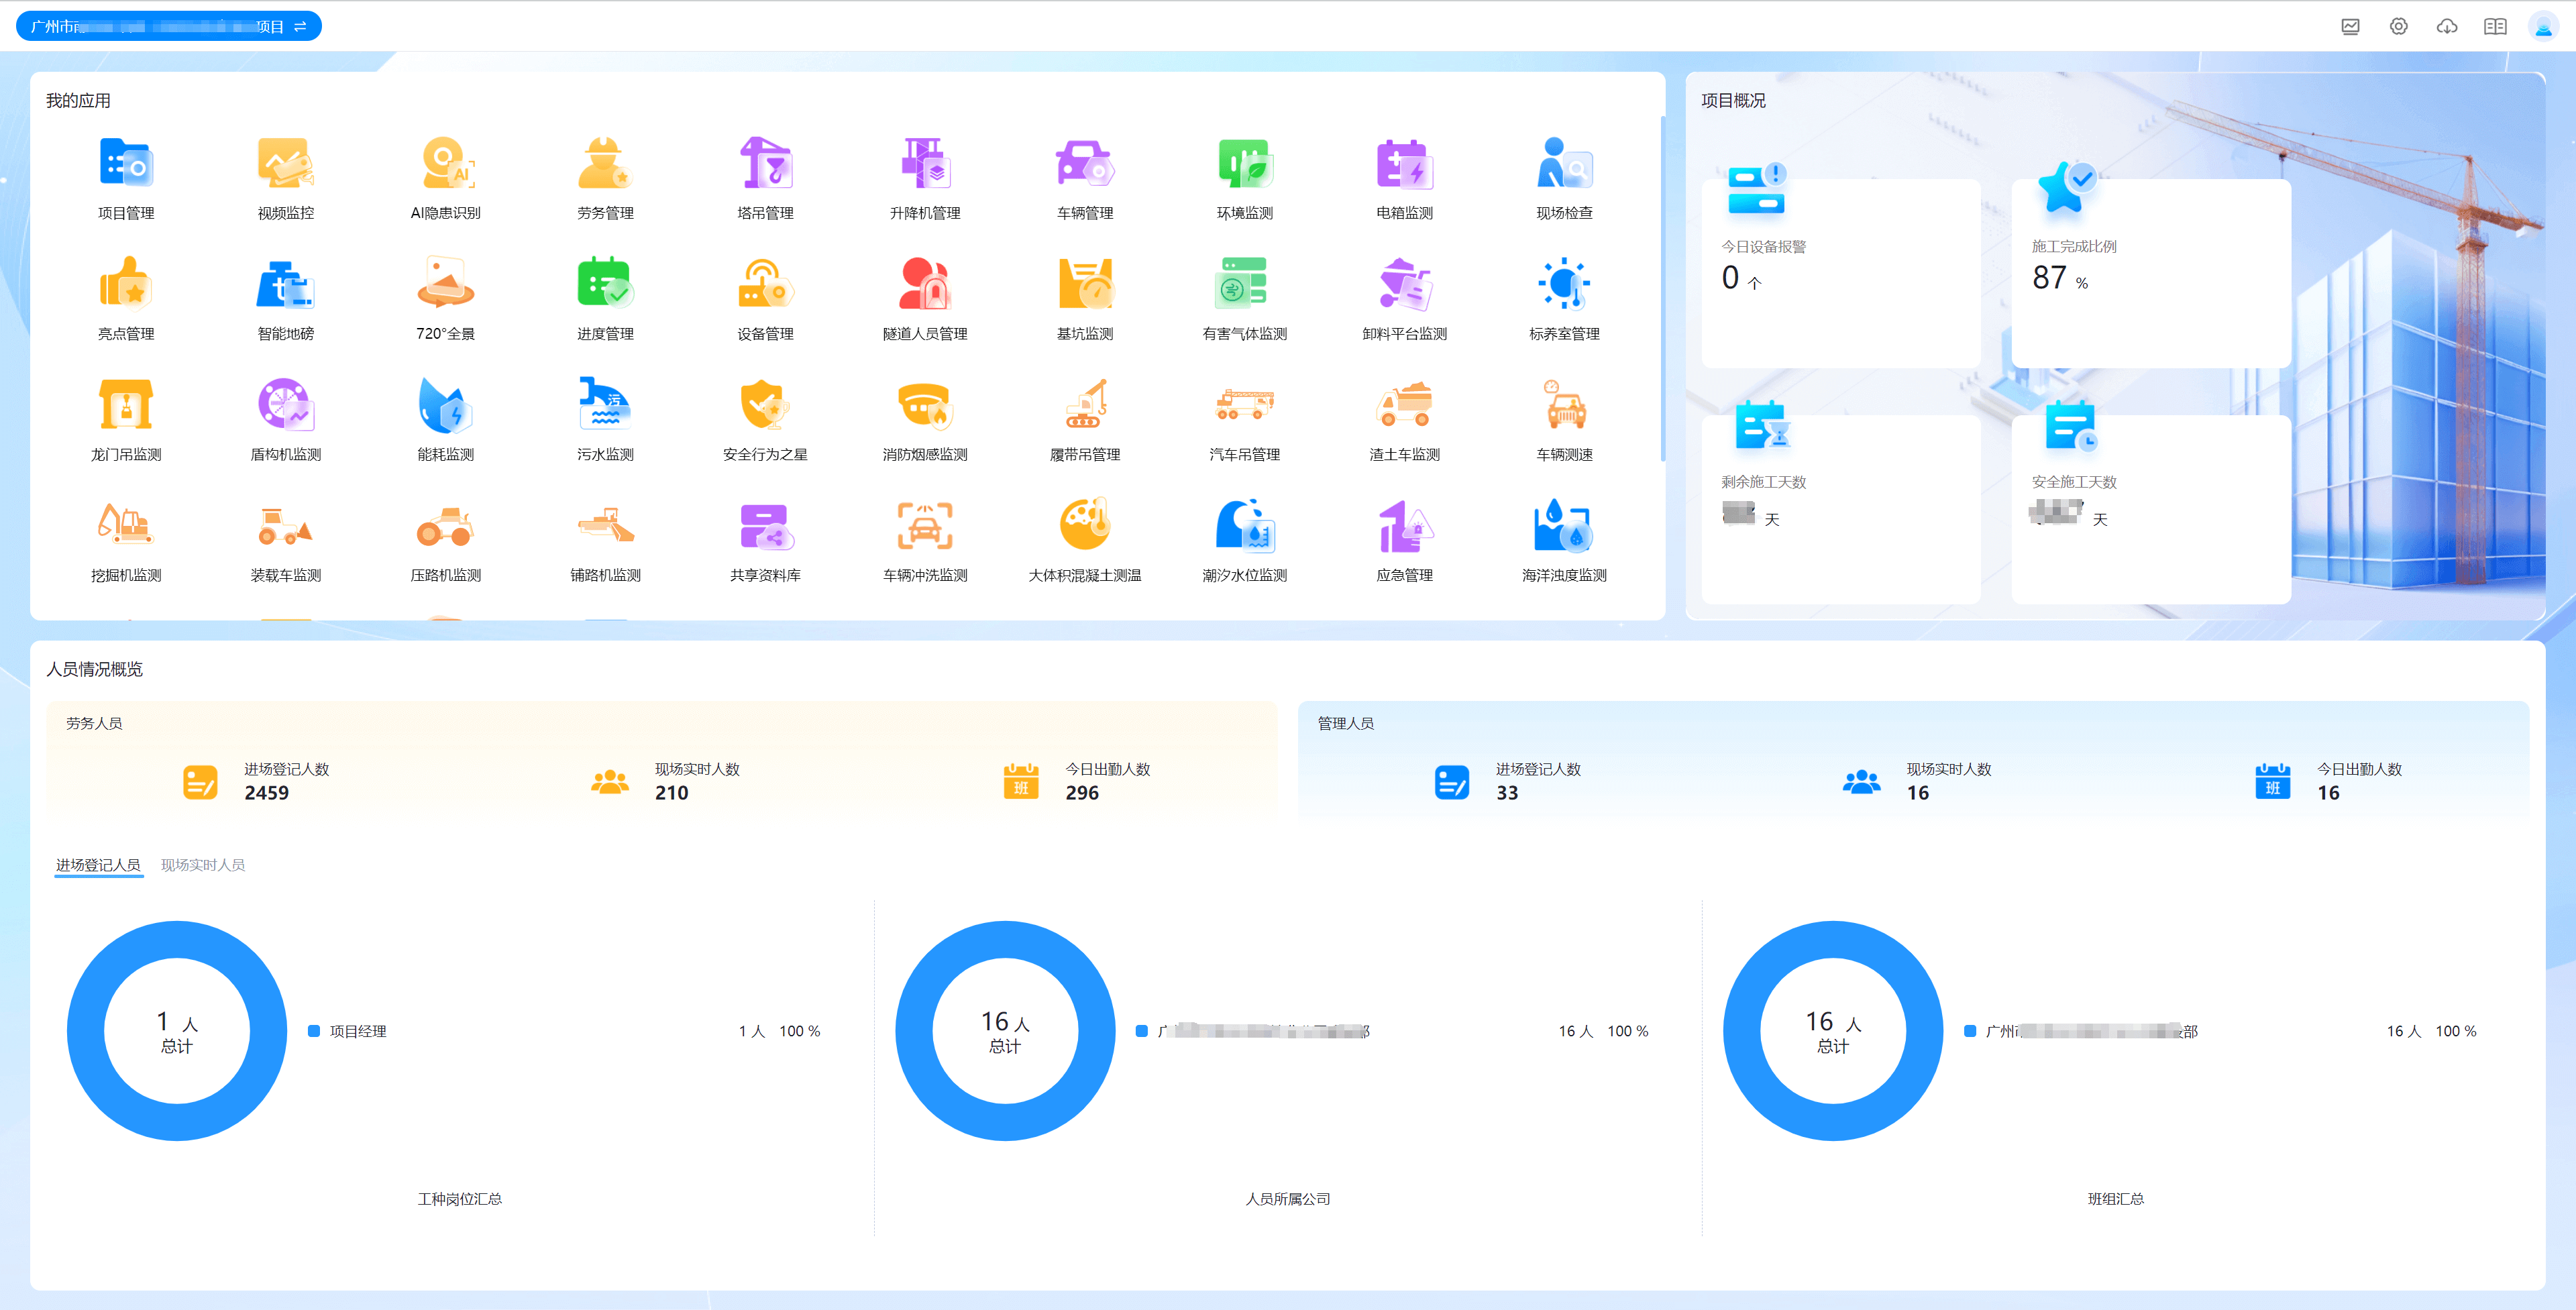Switch project via the top-left project selector
This screenshot has height=1310, width=2576.
[168, 27]
